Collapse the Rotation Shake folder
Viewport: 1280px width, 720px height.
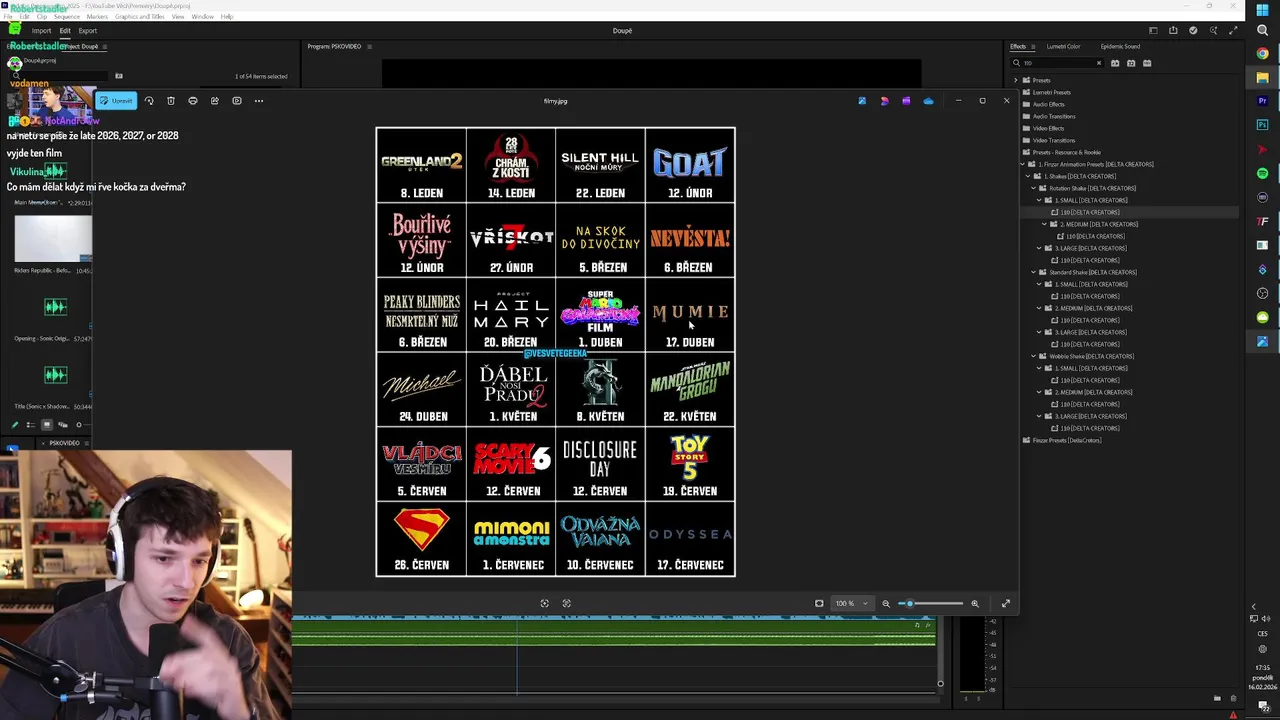click(x=1034, y=188)
